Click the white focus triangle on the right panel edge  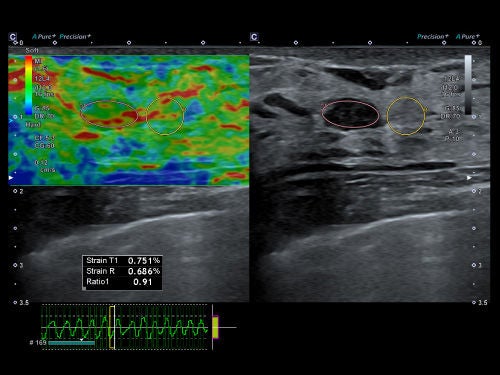coord(469,178)
